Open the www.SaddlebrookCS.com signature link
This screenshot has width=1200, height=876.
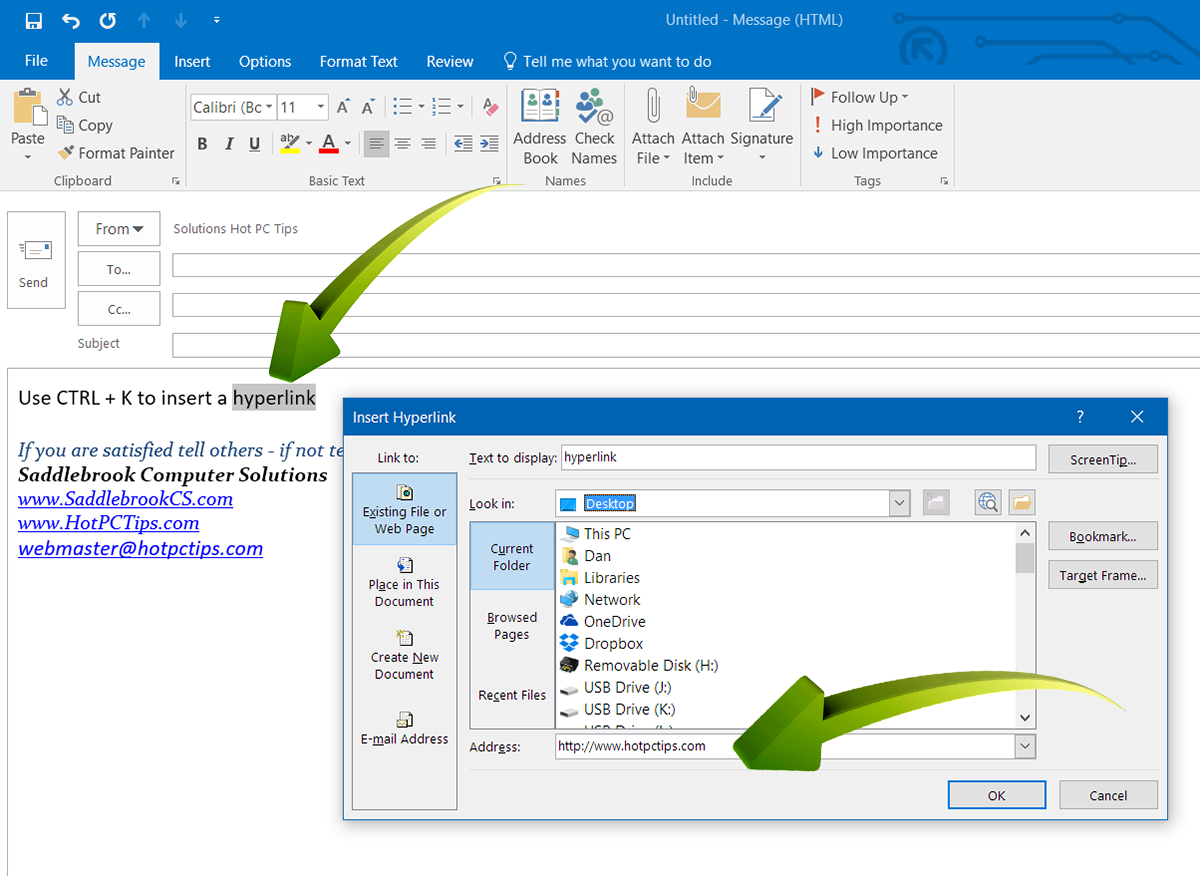tap(125, 499)
